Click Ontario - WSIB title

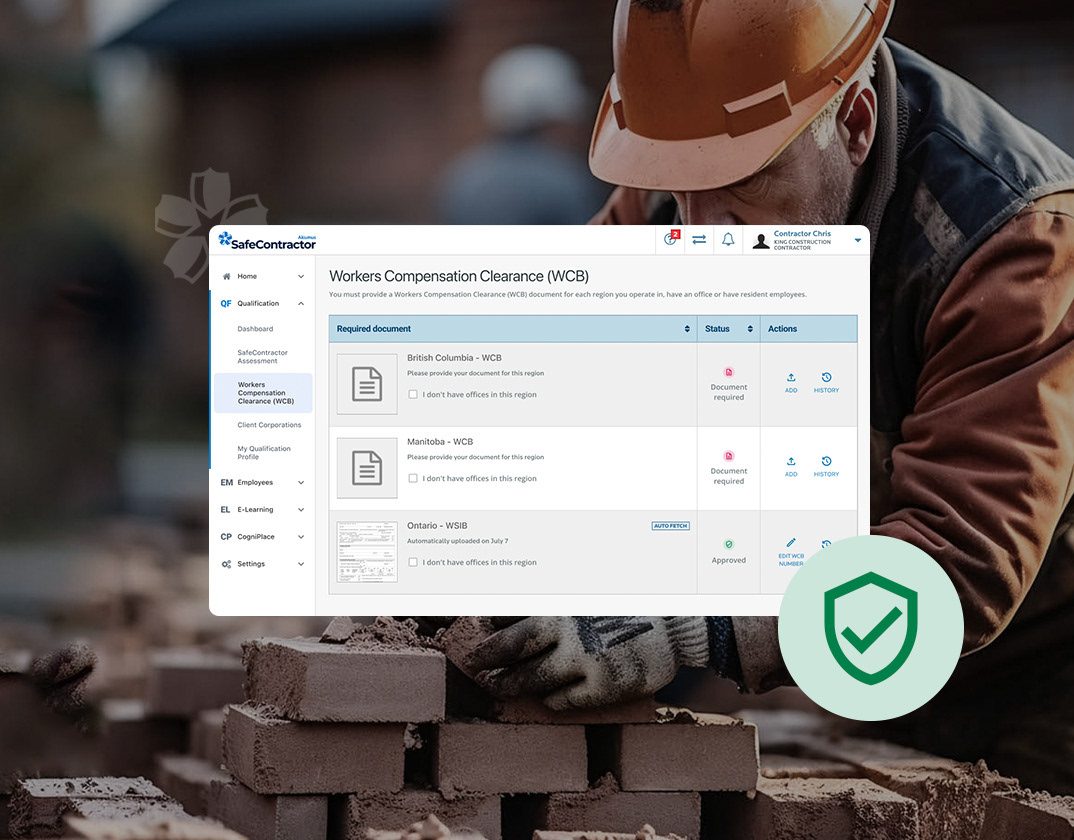[x=437, y=526]
